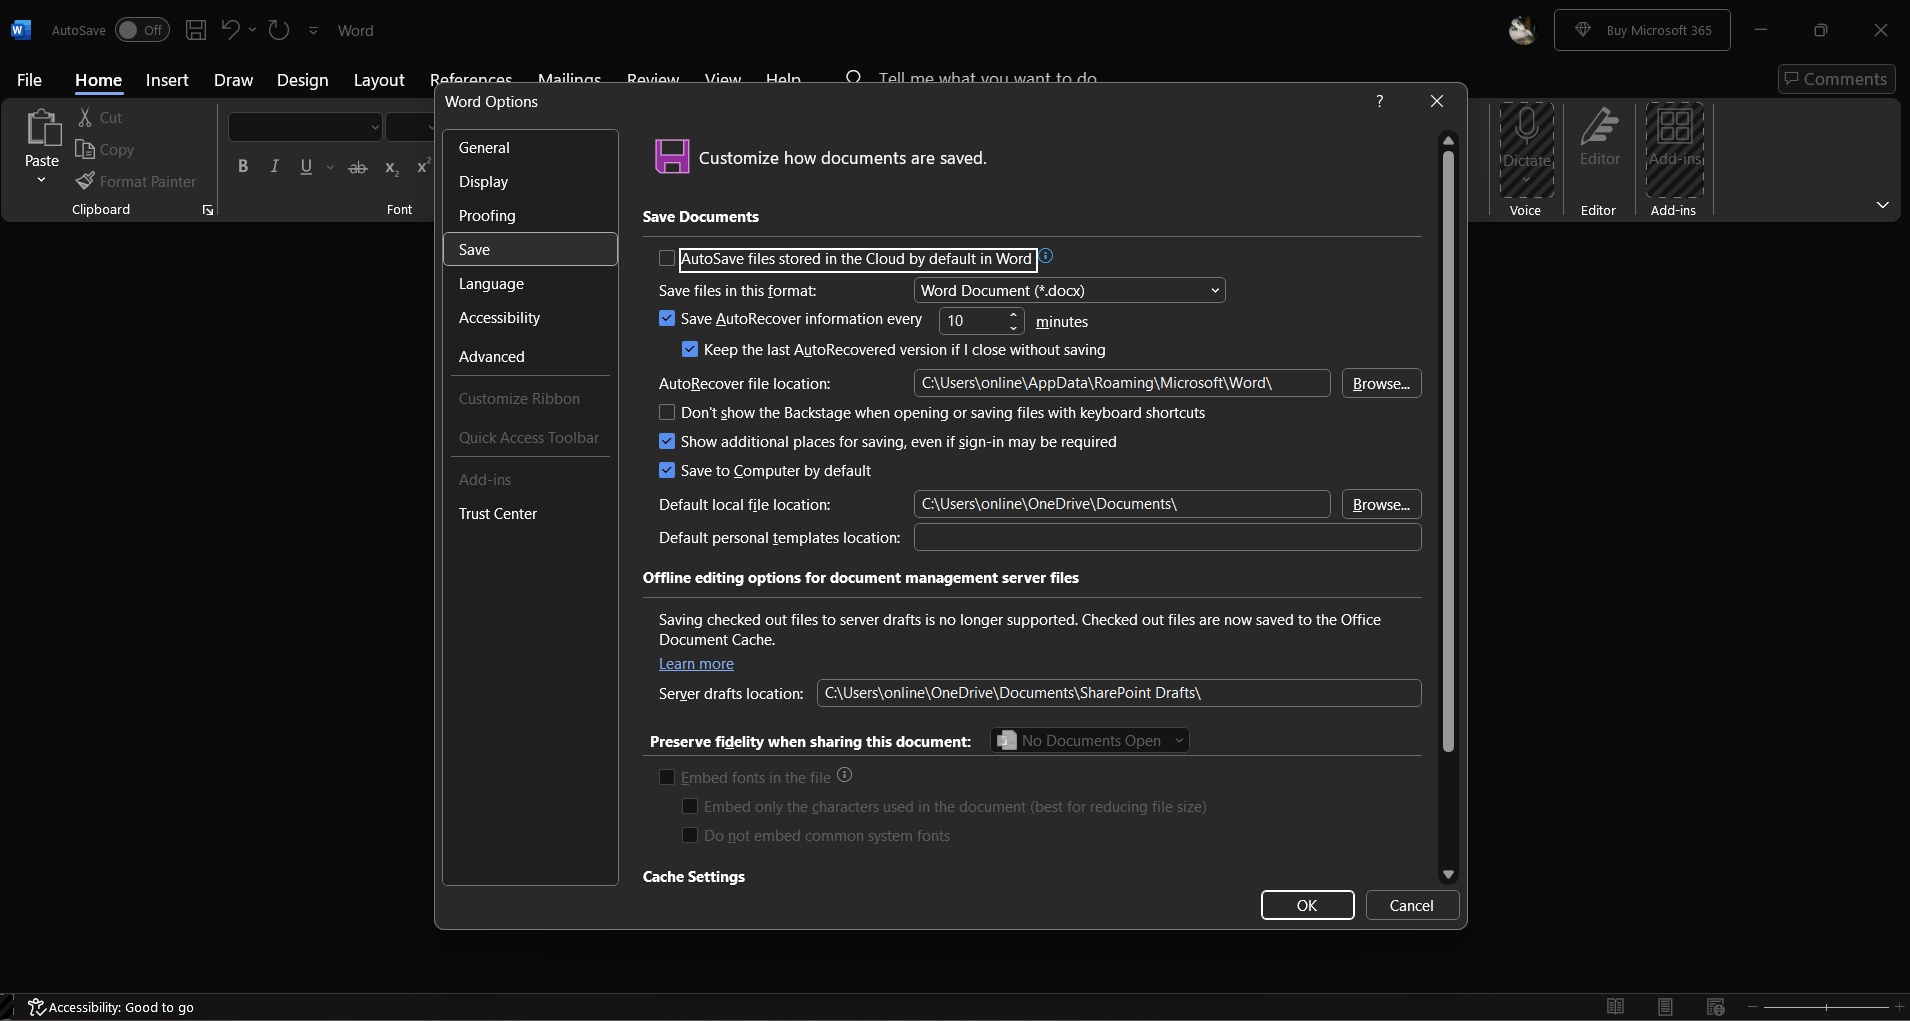Select Trust Center category
The image size is (1910, 1021).
point(530,514)
